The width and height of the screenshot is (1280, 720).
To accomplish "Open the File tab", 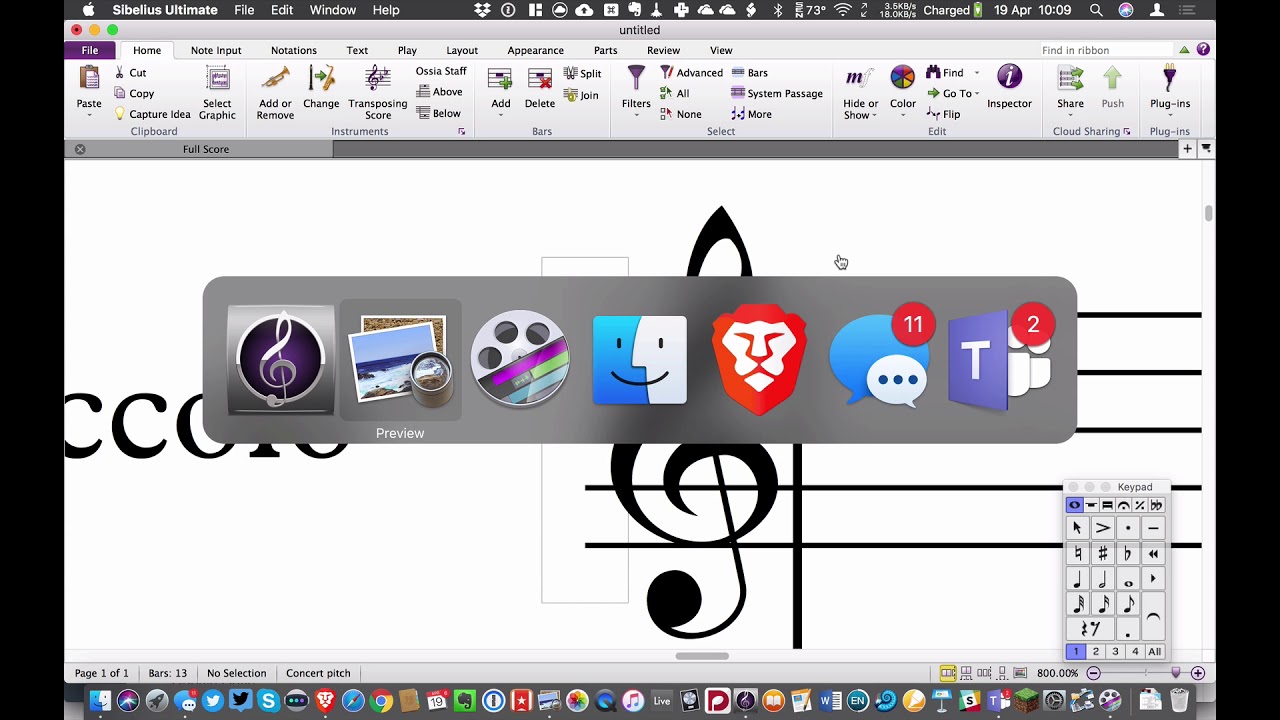I will [x=90, y=50].
